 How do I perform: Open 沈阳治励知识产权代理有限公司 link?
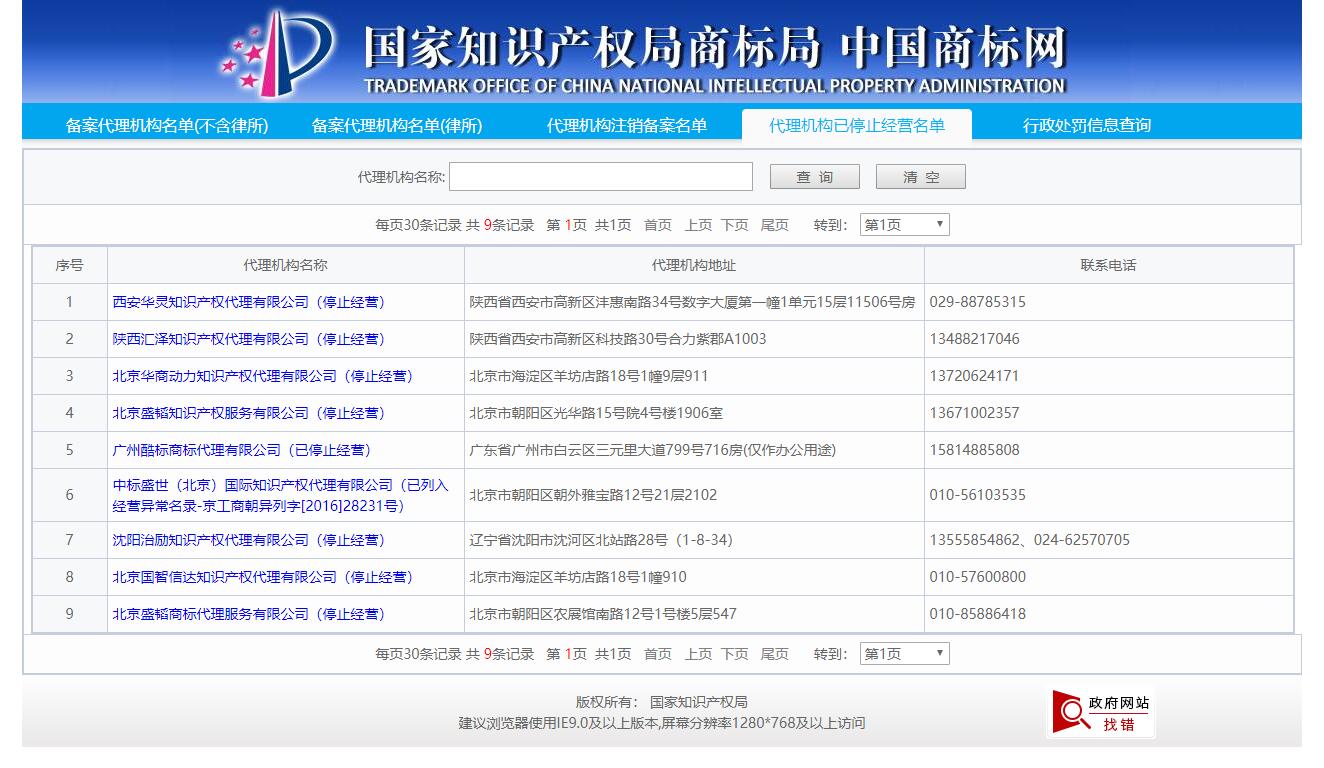pyautogui.click(x=249, y=540)
